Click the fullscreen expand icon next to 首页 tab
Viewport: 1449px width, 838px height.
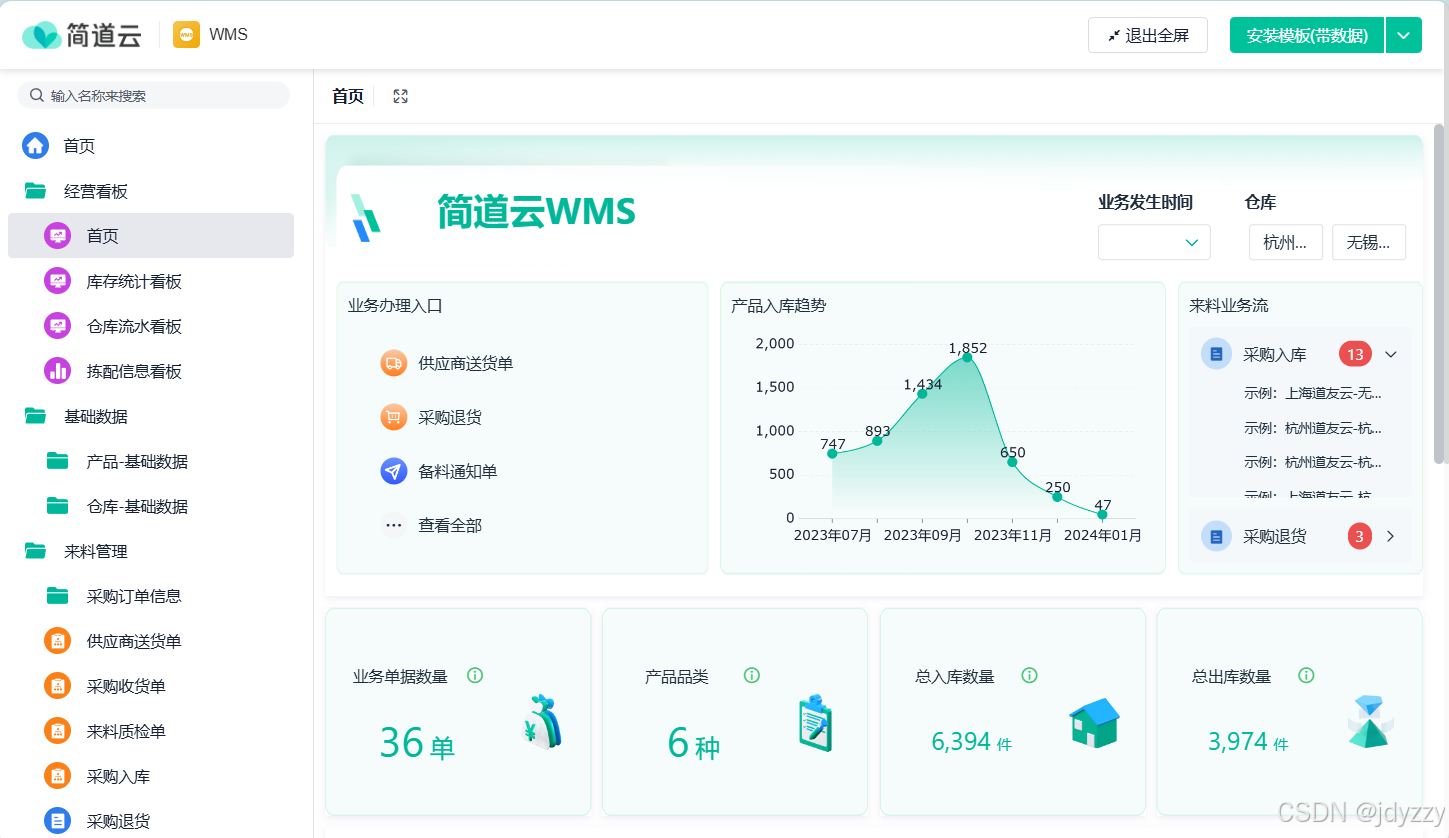(401, 96)
